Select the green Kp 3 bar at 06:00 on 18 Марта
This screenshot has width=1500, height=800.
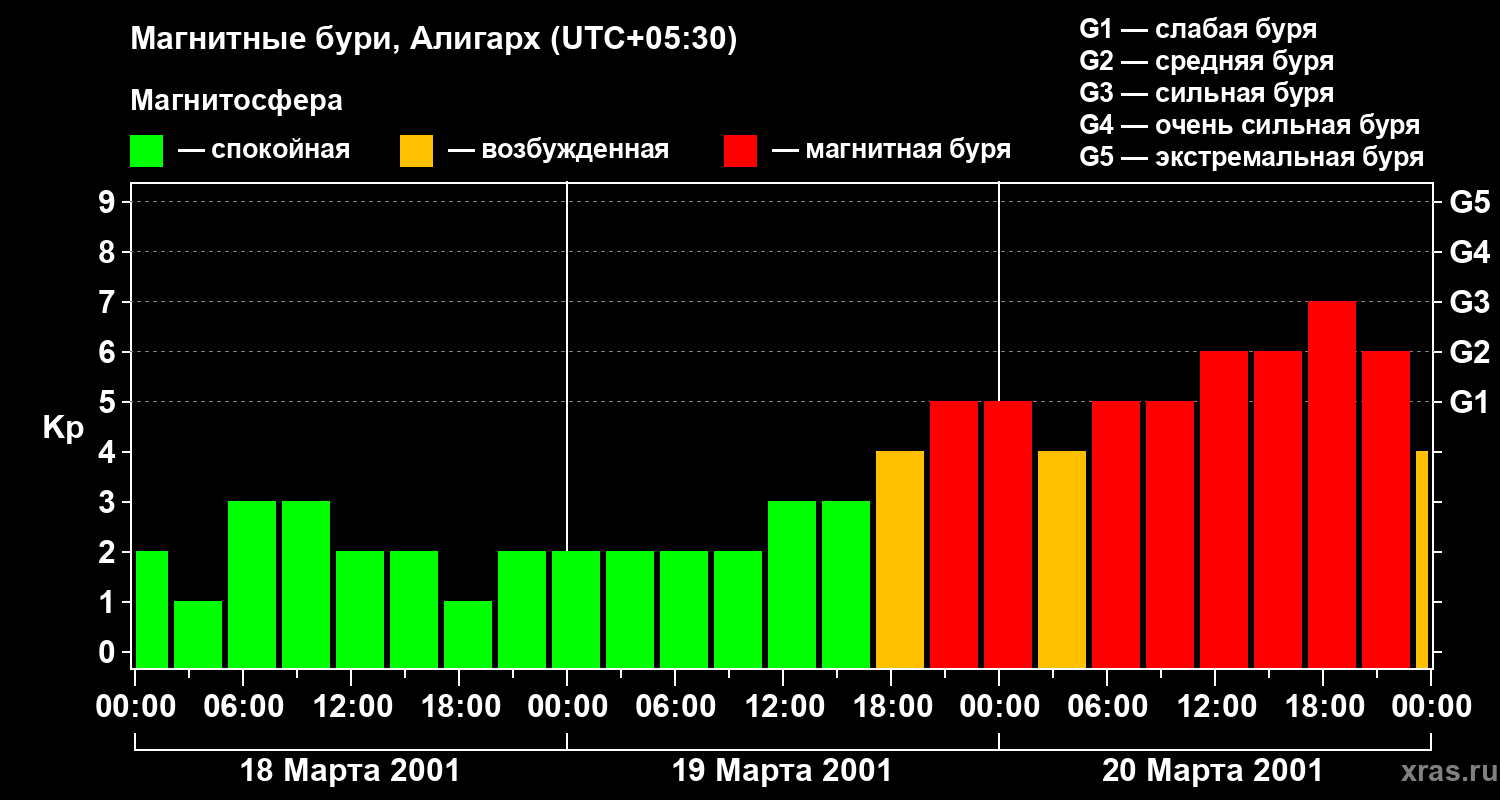point(252,585)
